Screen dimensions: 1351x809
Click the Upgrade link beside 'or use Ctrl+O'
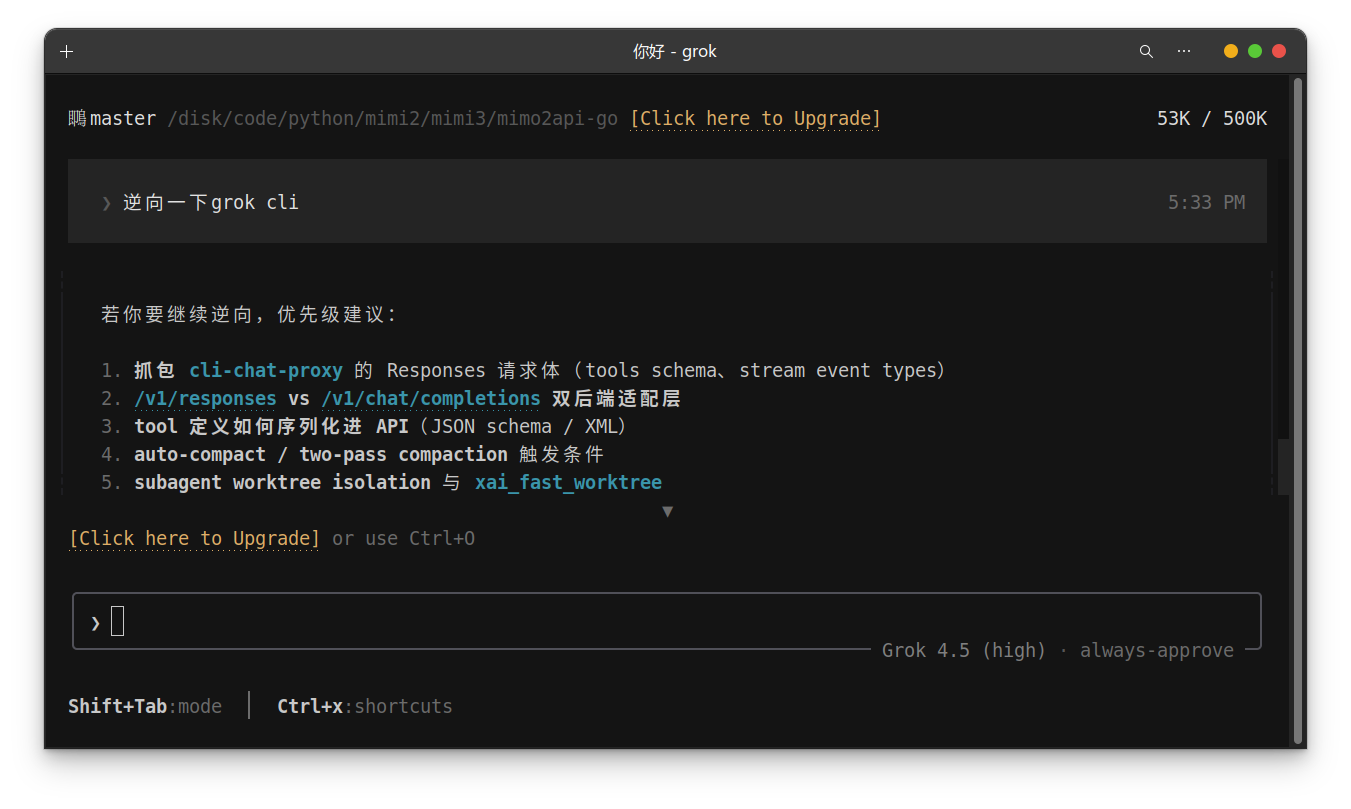195,539
